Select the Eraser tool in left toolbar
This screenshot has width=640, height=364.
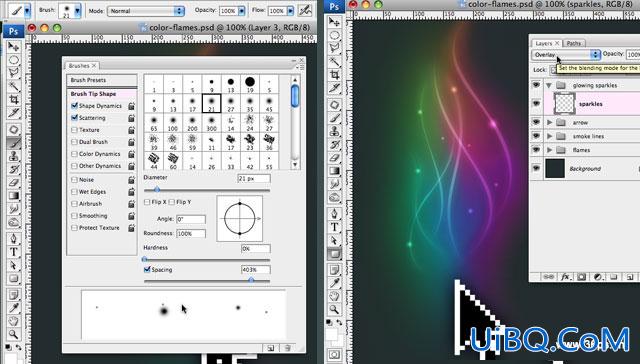click(14, 182)
